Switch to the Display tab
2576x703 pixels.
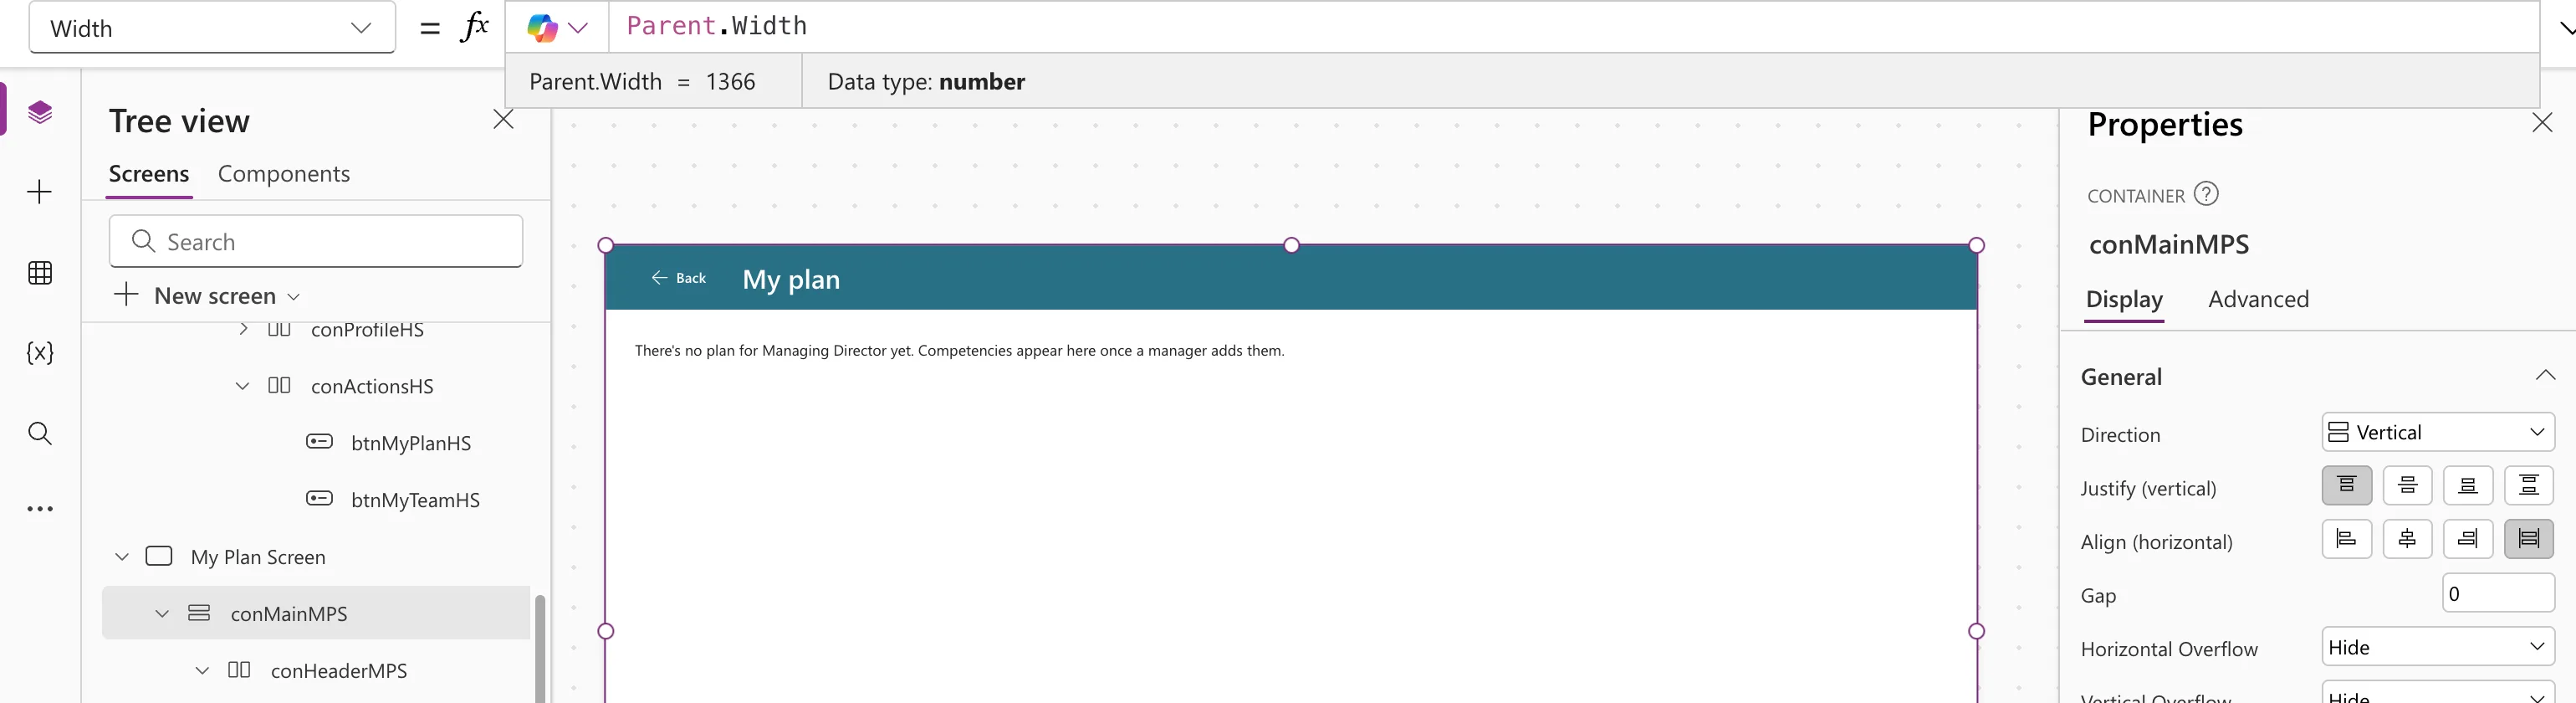click(x=2124, y=299)
